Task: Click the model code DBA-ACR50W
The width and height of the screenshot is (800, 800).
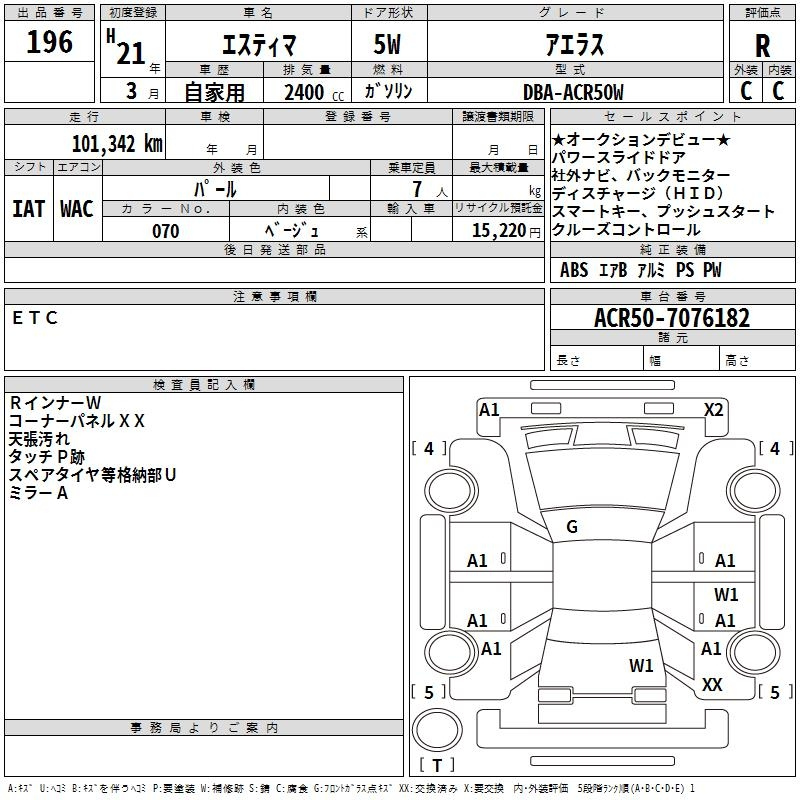Action: (573, 92)
